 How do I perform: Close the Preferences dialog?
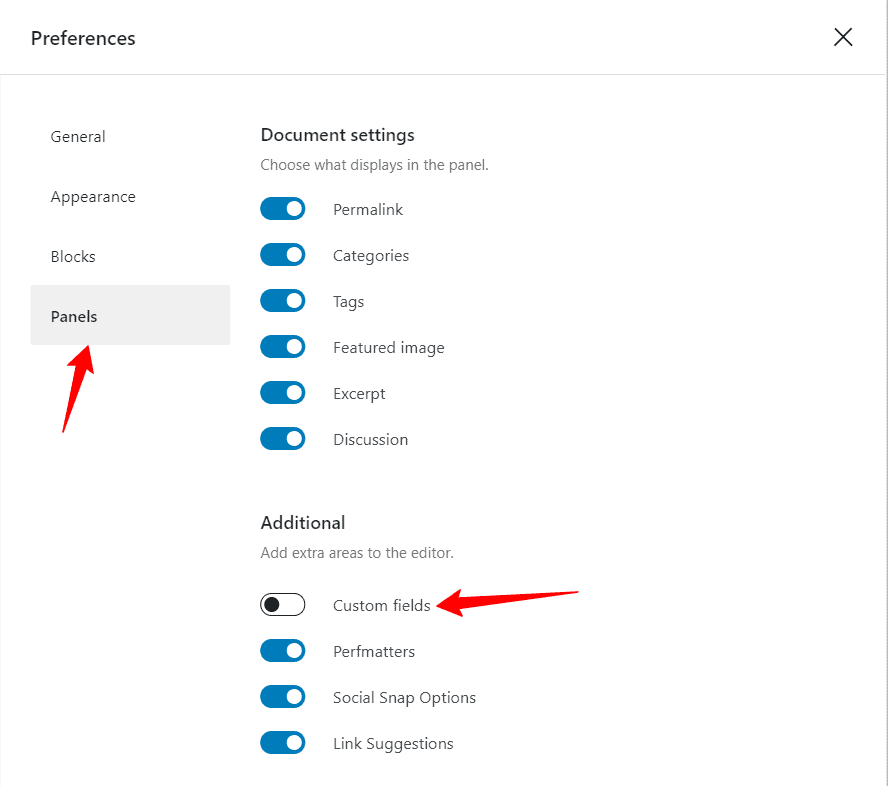click(x=843, y=37)
